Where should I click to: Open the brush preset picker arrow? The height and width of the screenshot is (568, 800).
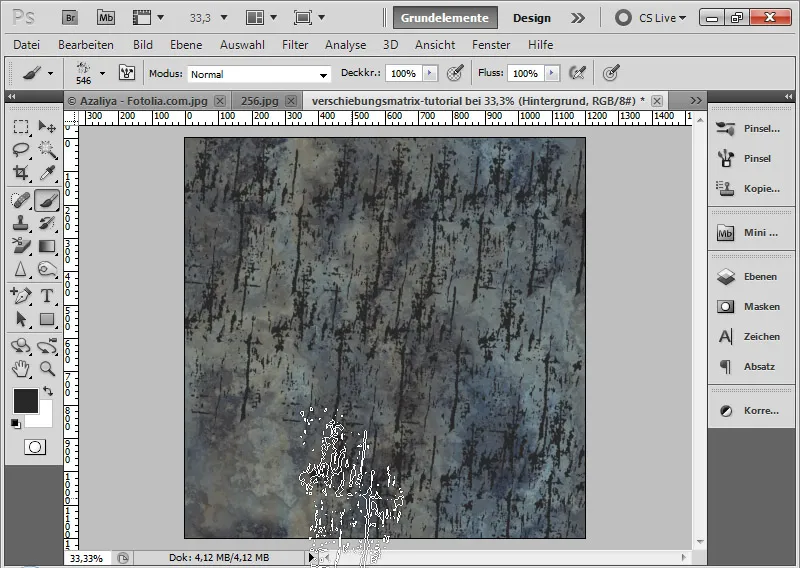[x=103, y=73]
